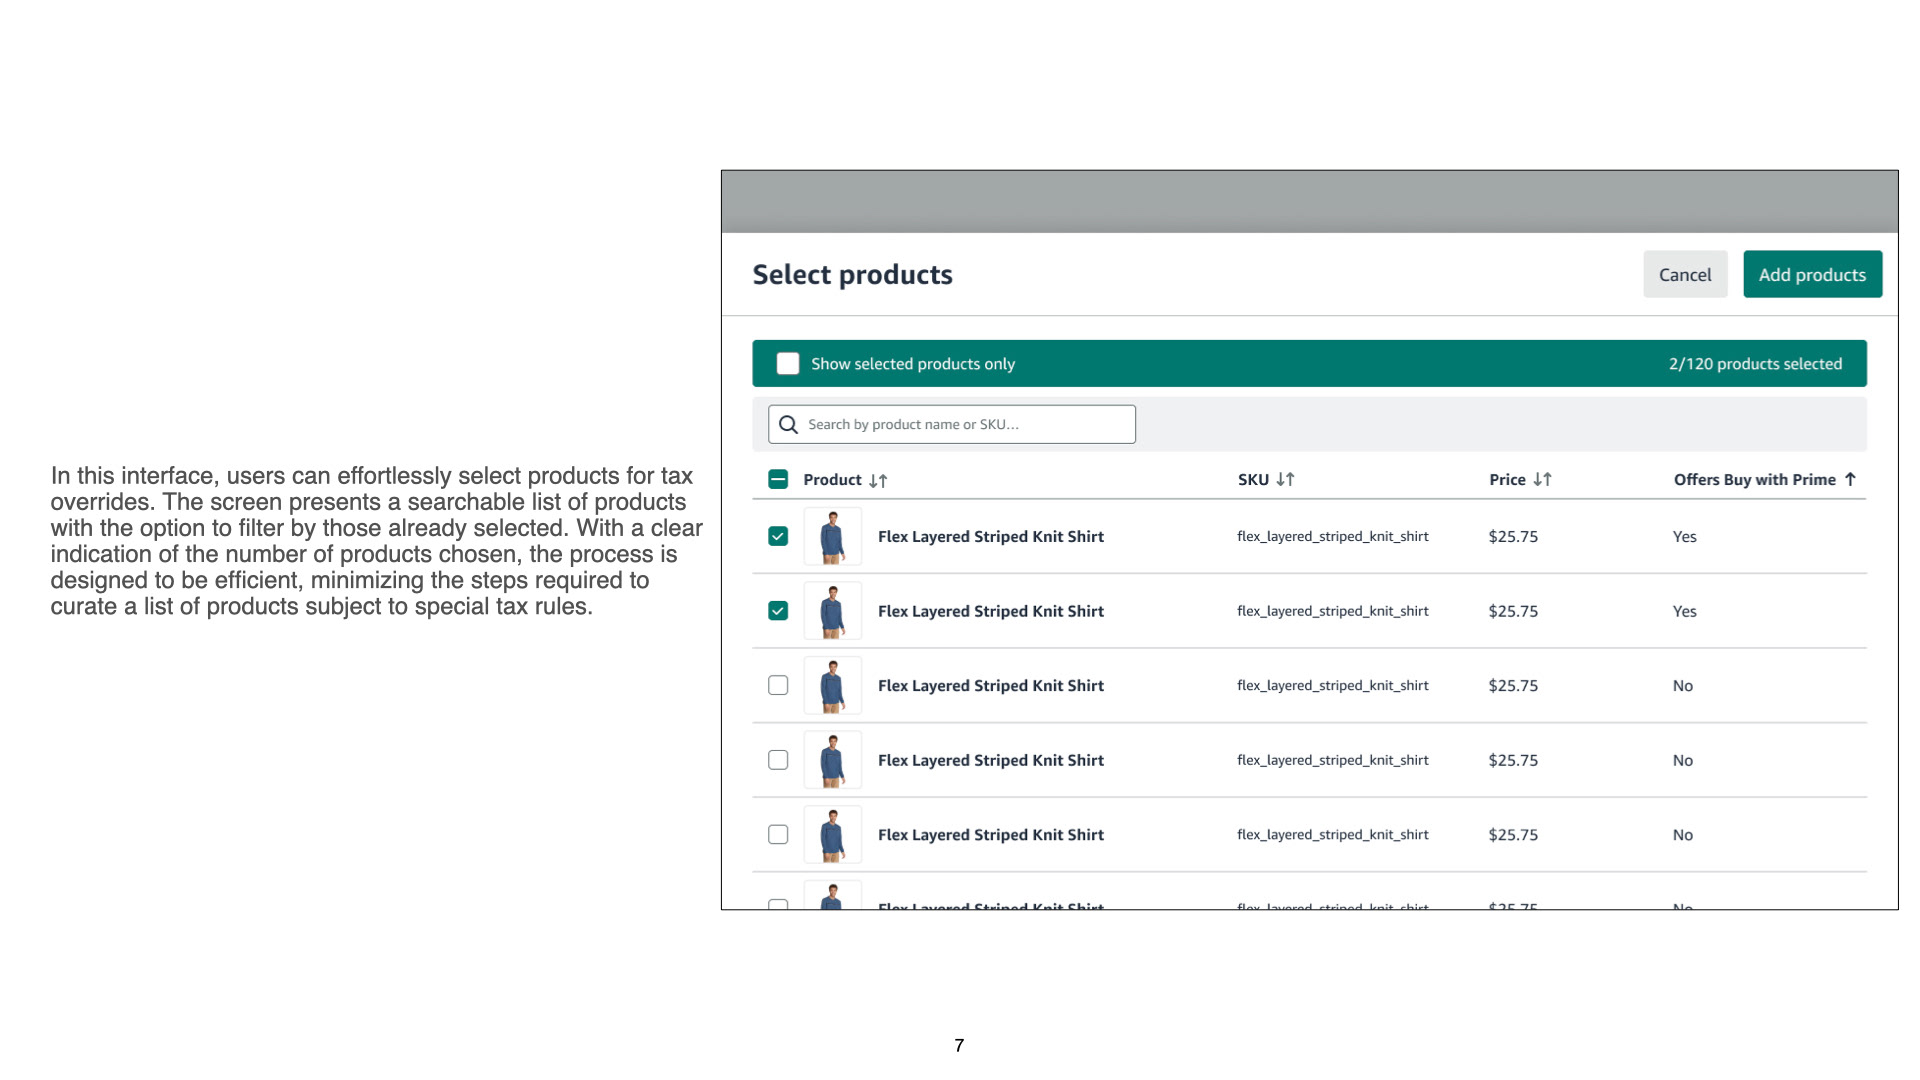The width and height of the screenshot is (1920, 1080).
Task: Click the fifth row product name
Action: tap(990, 835)
